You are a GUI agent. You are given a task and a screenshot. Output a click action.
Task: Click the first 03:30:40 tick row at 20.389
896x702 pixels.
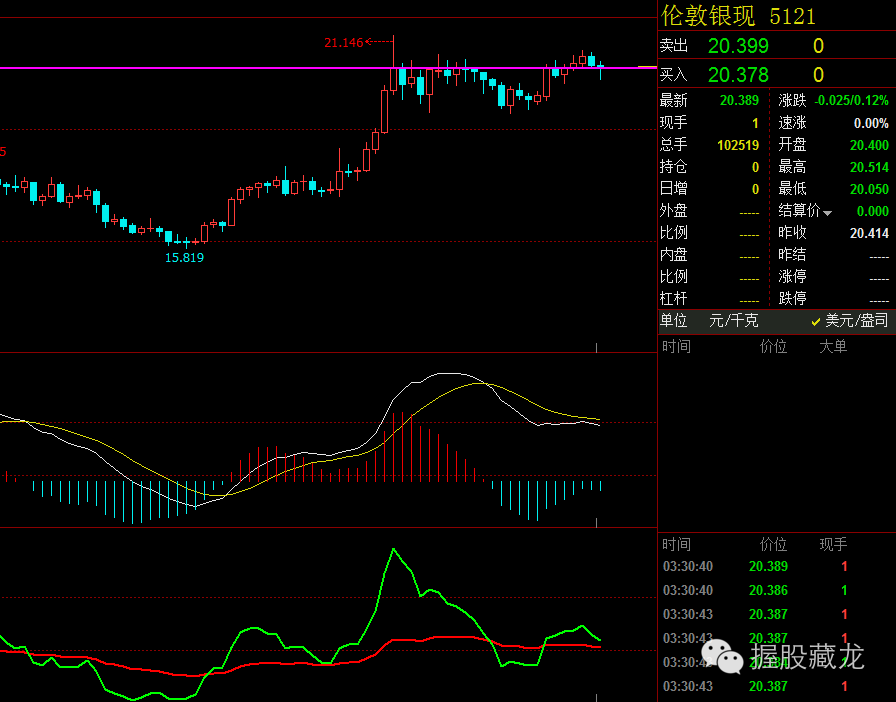(768, 567)
